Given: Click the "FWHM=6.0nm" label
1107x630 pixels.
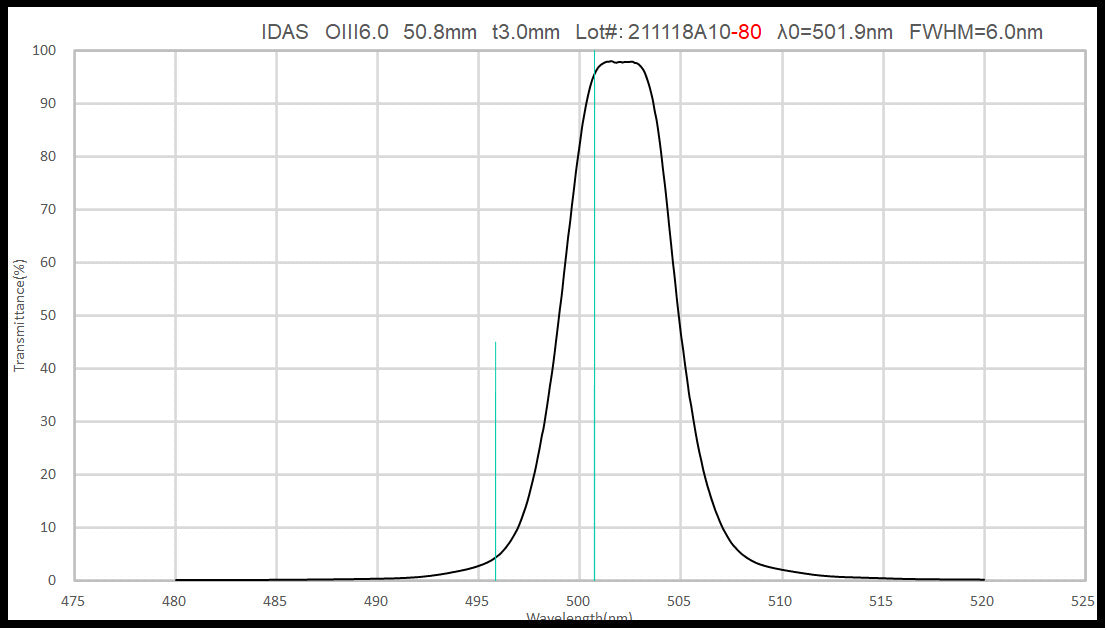Looking at the screenshot, I should coord(976,32).
